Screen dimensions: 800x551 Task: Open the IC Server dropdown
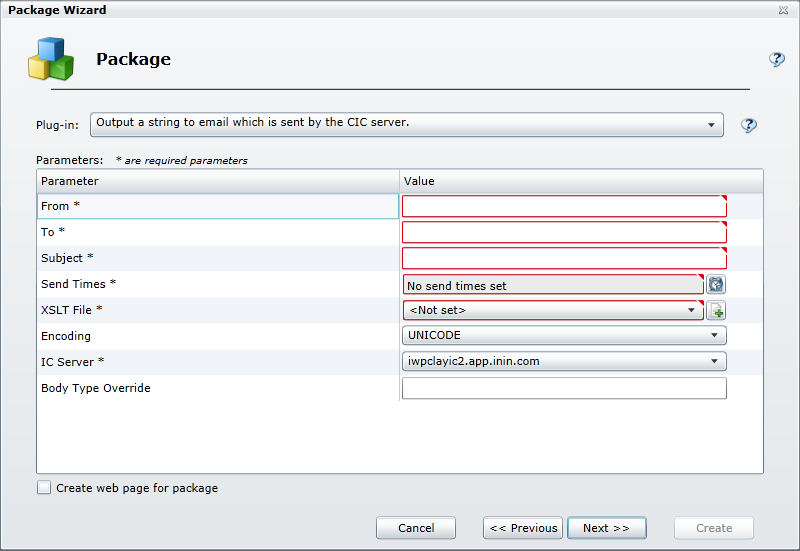point(714,362)
